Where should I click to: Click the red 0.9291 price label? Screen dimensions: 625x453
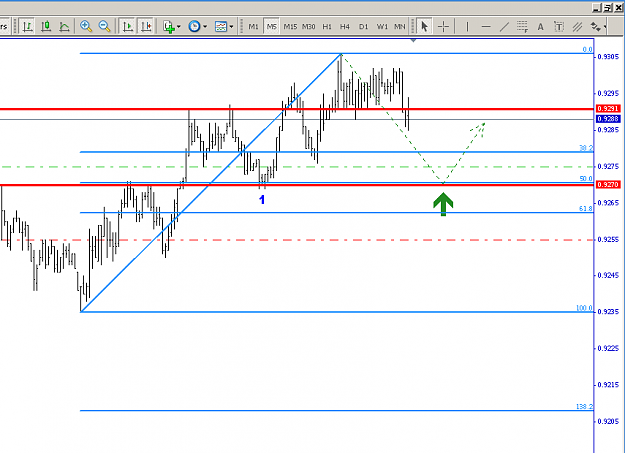(608, 108)
